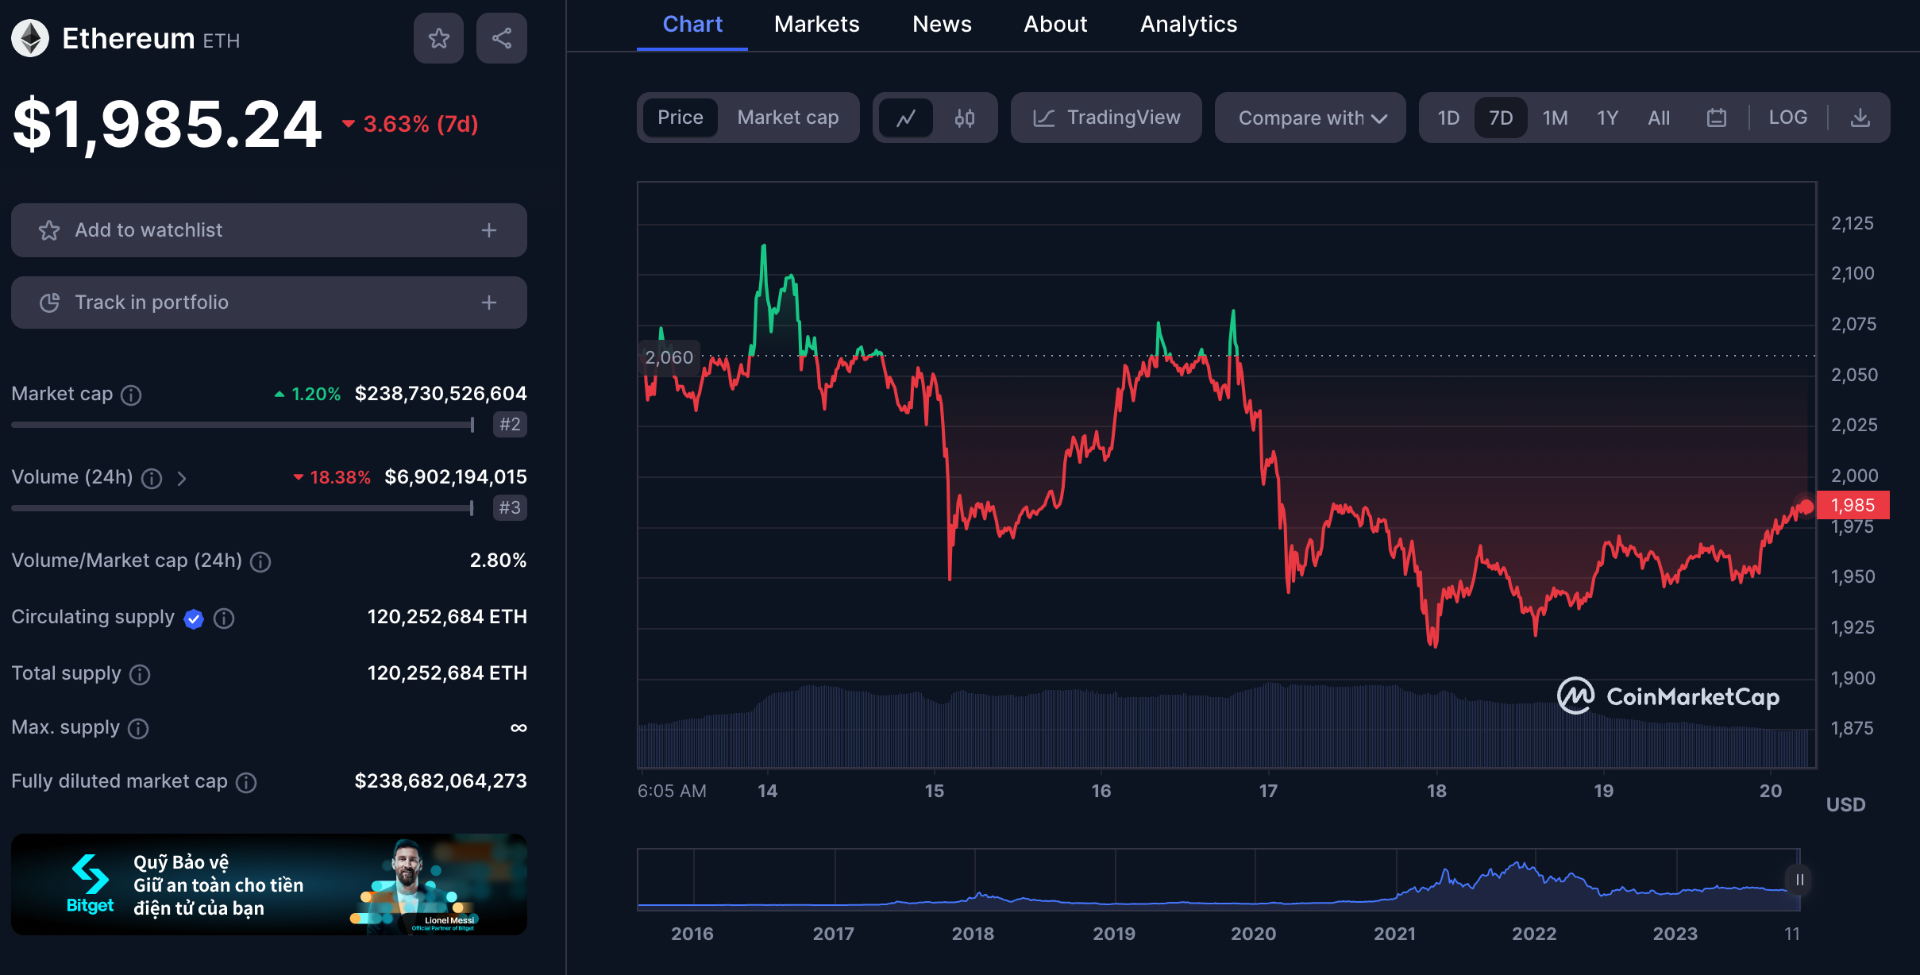Click Circulating supply verified badge
Screen dimensions: 1920x975
click(x=194, y=619)
